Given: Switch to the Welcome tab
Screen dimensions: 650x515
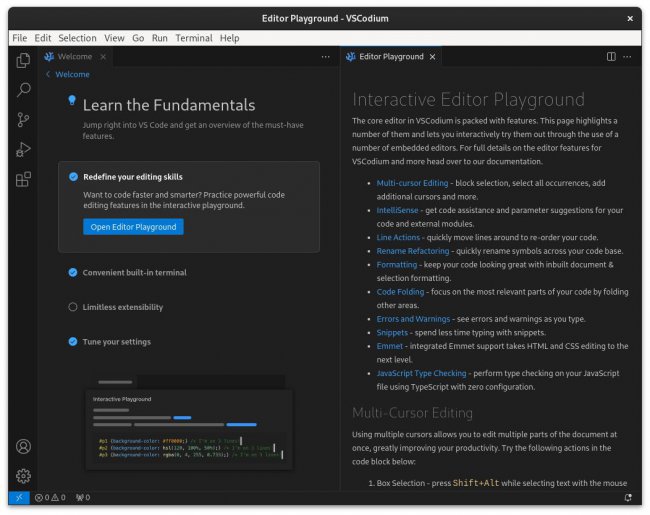Looking at the screenshot, I should 75,57.
